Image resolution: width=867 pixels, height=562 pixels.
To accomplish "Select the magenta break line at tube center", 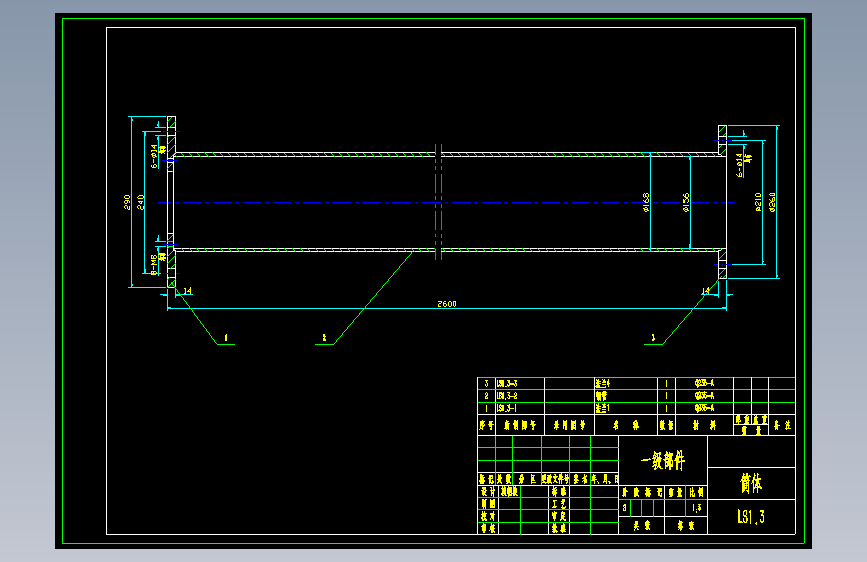I will pos(438,202).
